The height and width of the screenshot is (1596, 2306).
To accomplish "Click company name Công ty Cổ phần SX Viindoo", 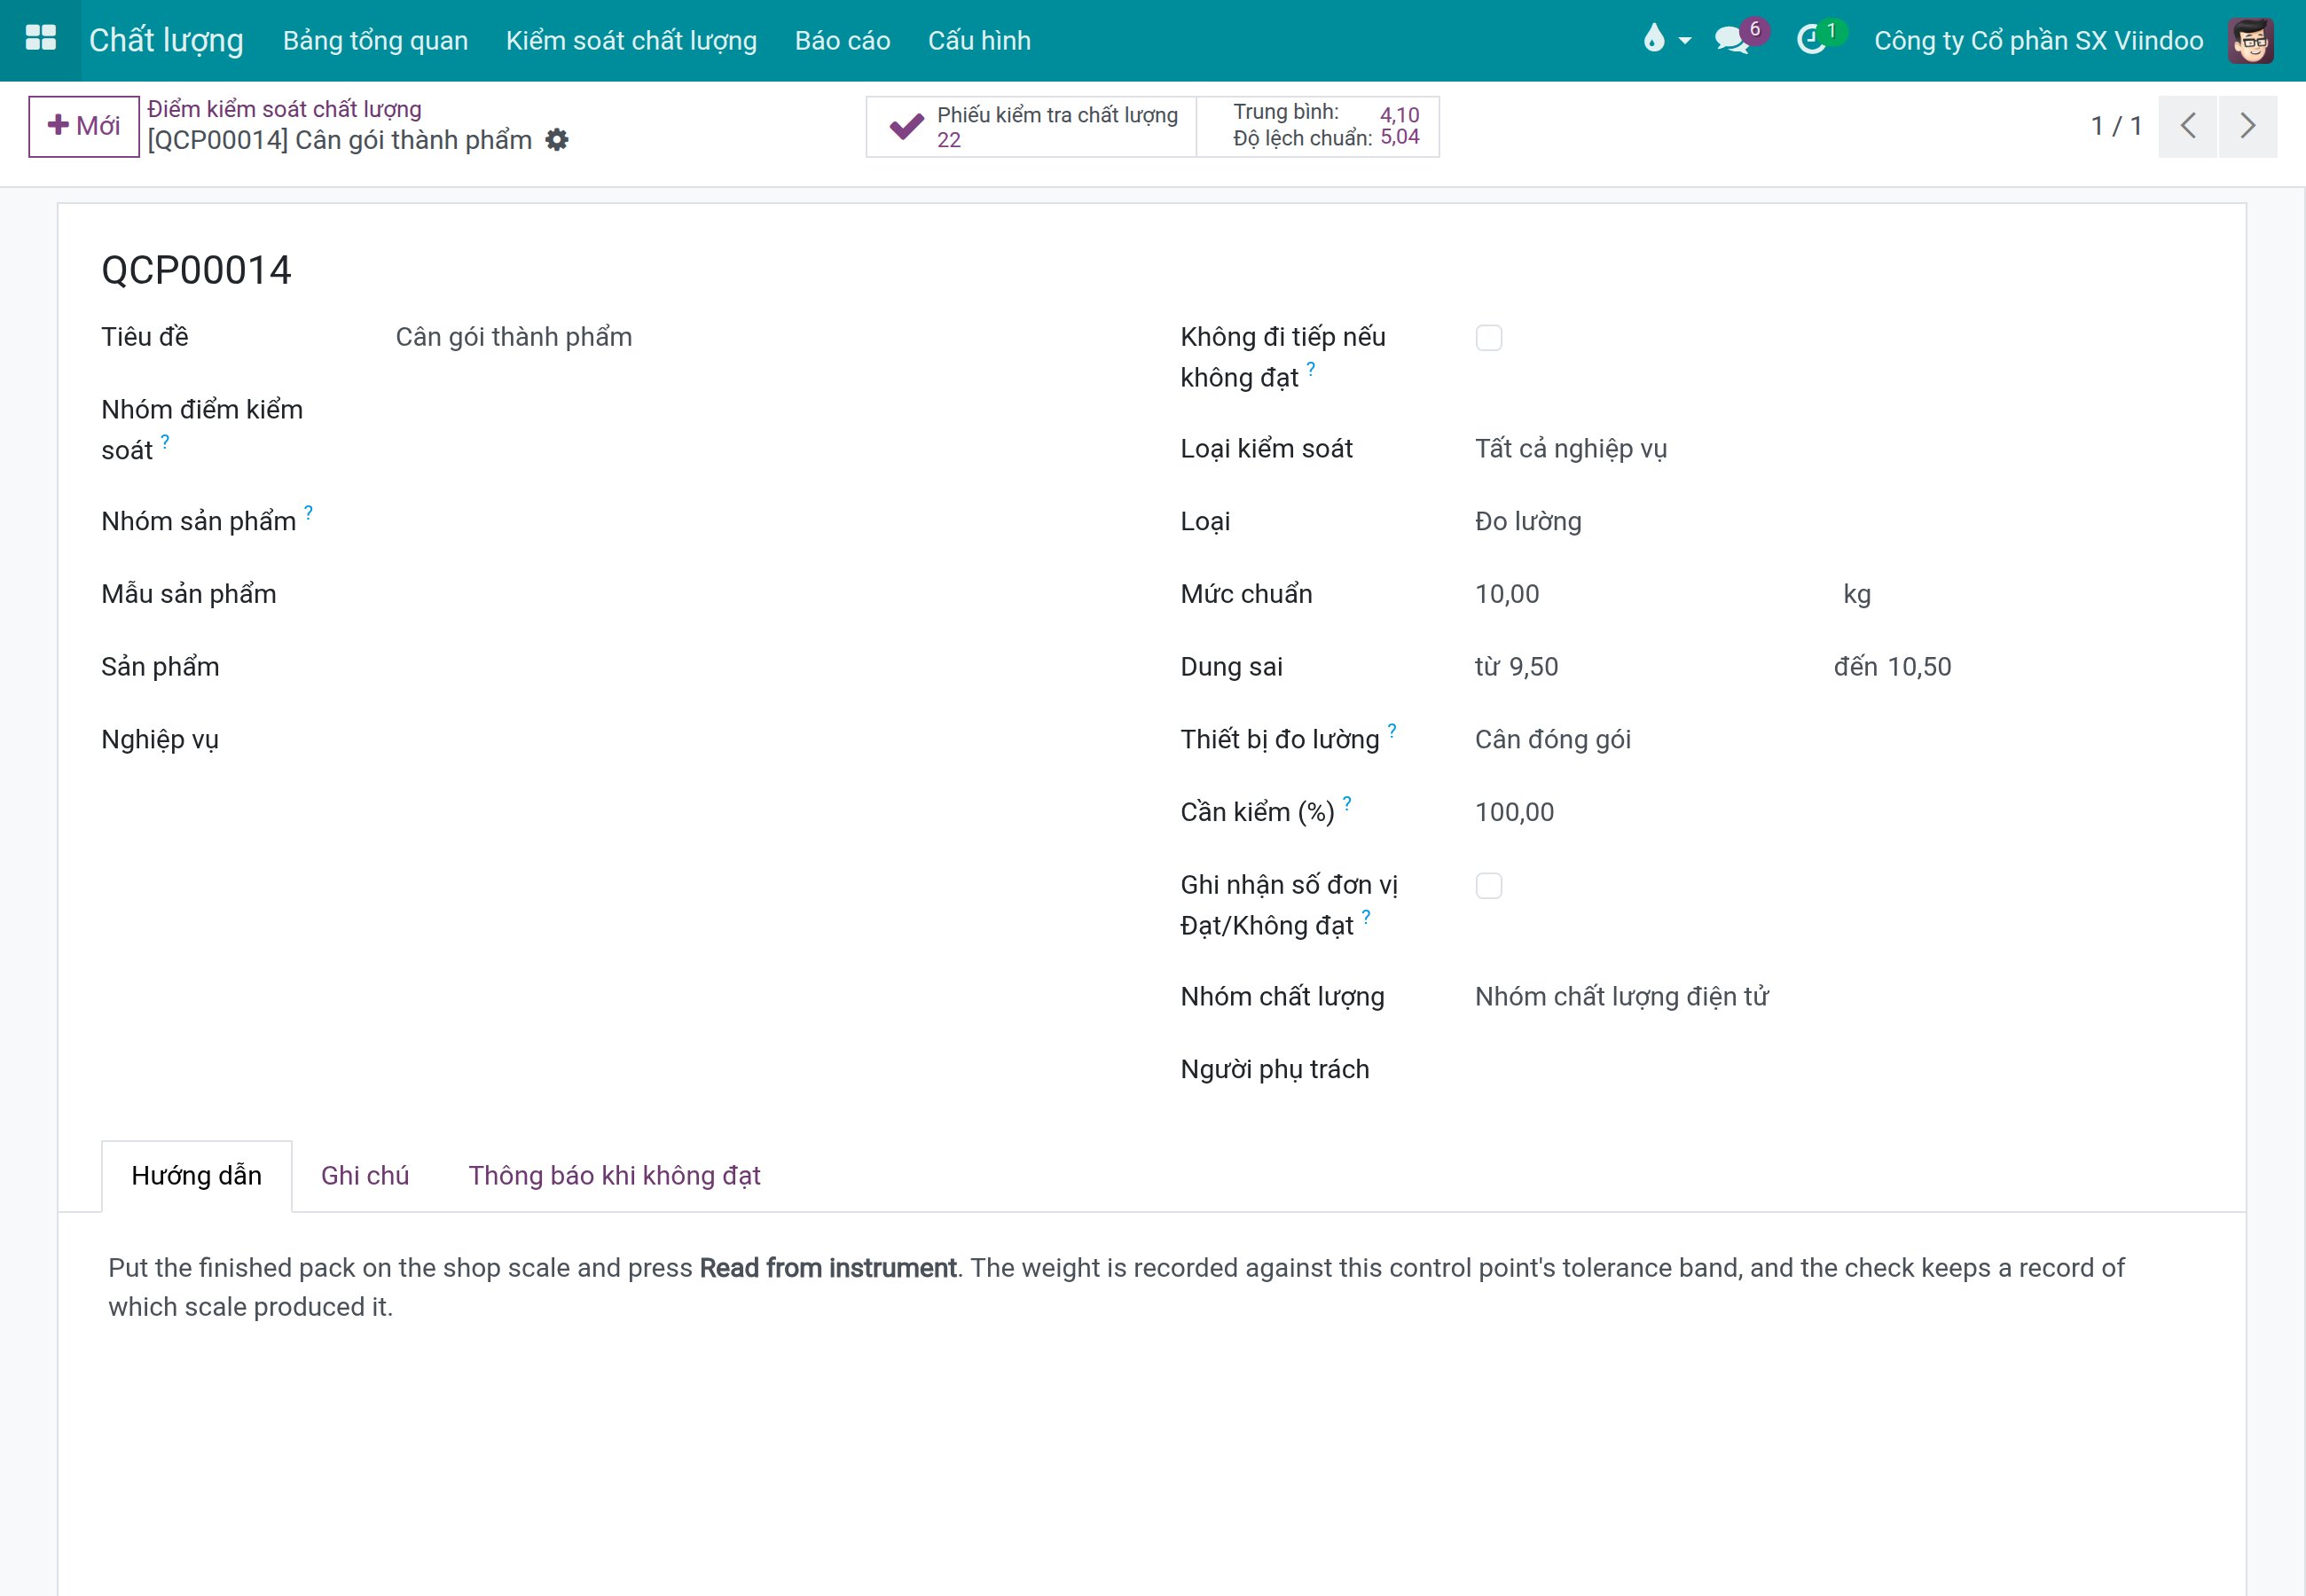I will coord(2038,41).
